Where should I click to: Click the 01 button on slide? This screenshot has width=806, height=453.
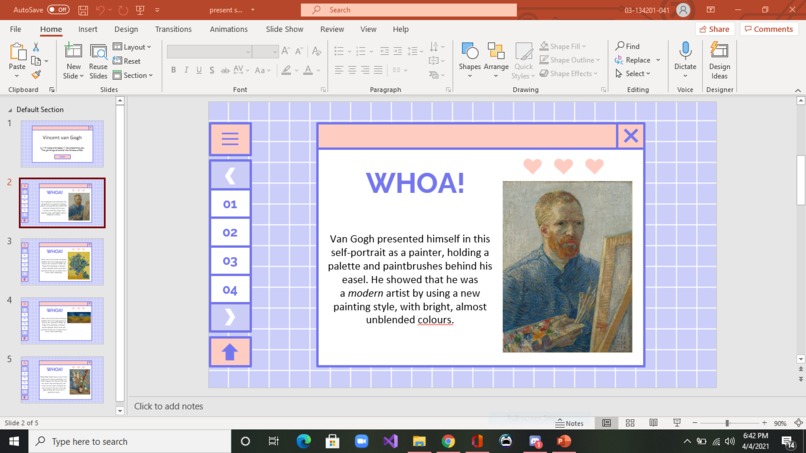[230, 204]
